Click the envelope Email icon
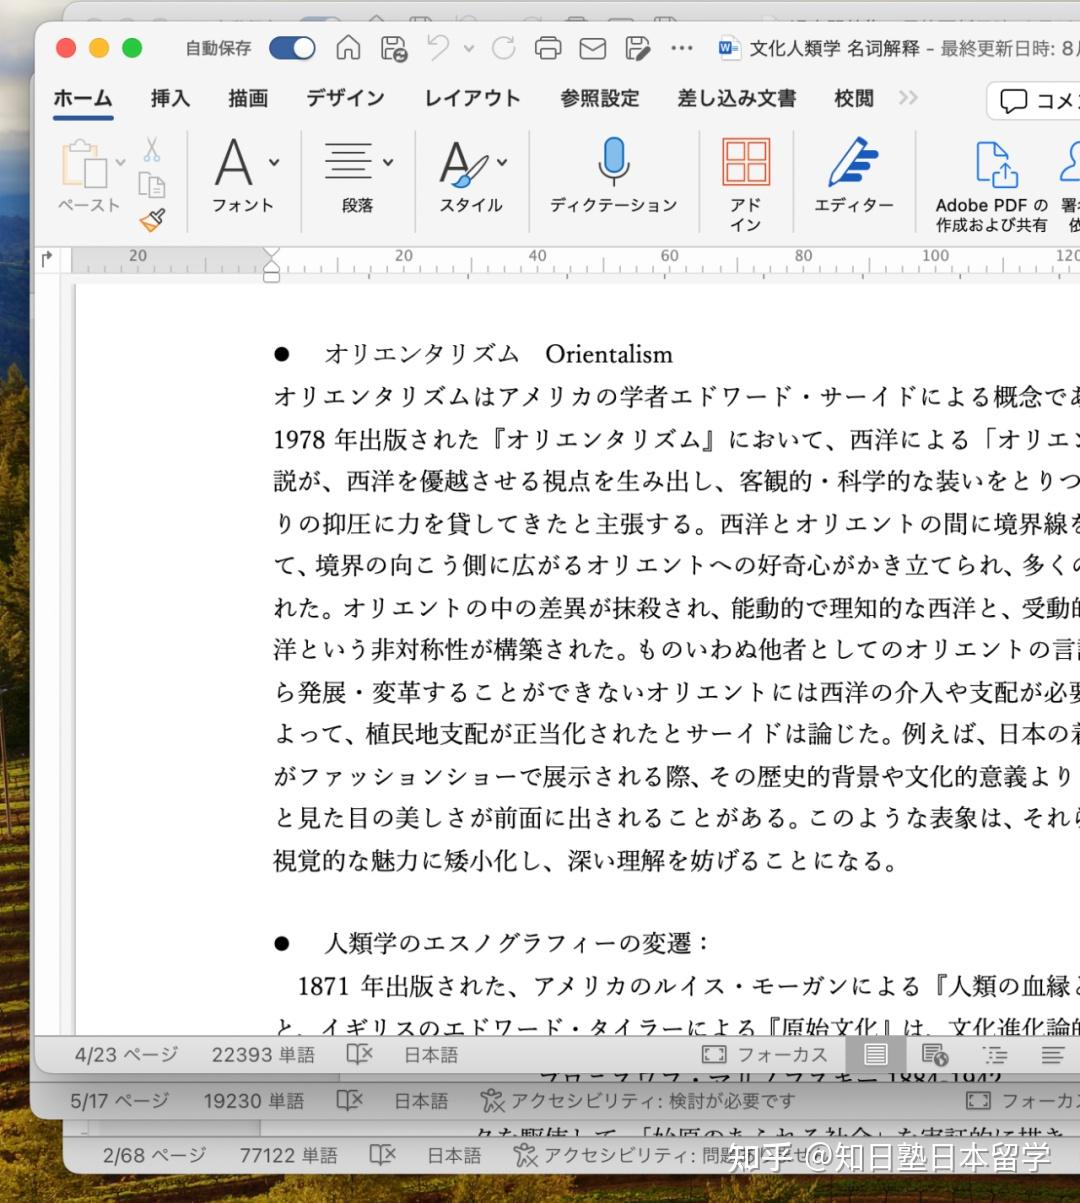Screen dimensions: 1080x1203 coord(592,48)
